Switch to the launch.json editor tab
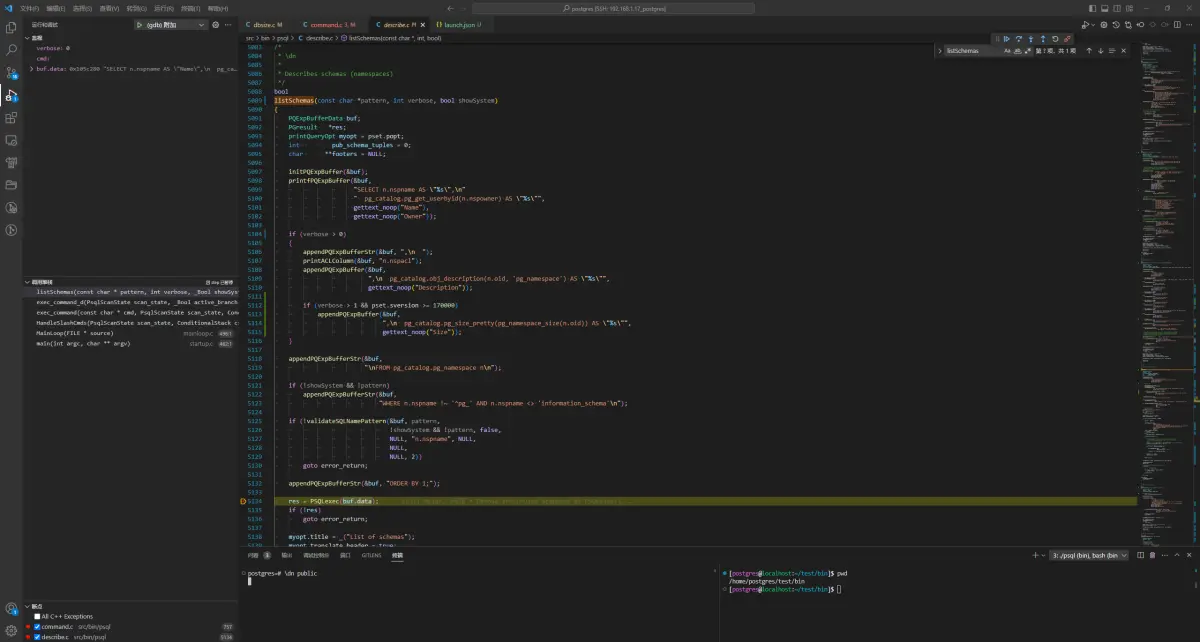 (461, 24)
